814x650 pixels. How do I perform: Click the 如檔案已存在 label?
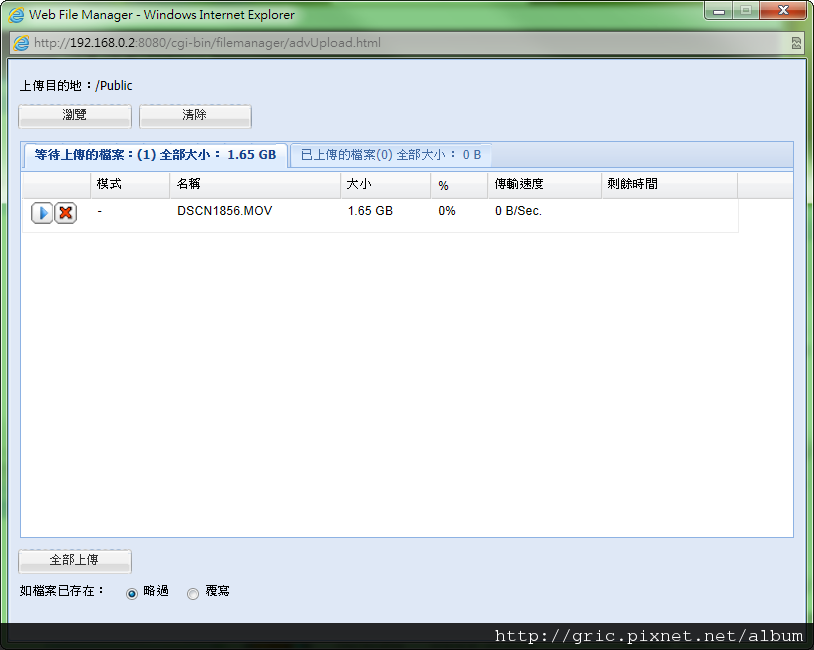tap(62, 591)
